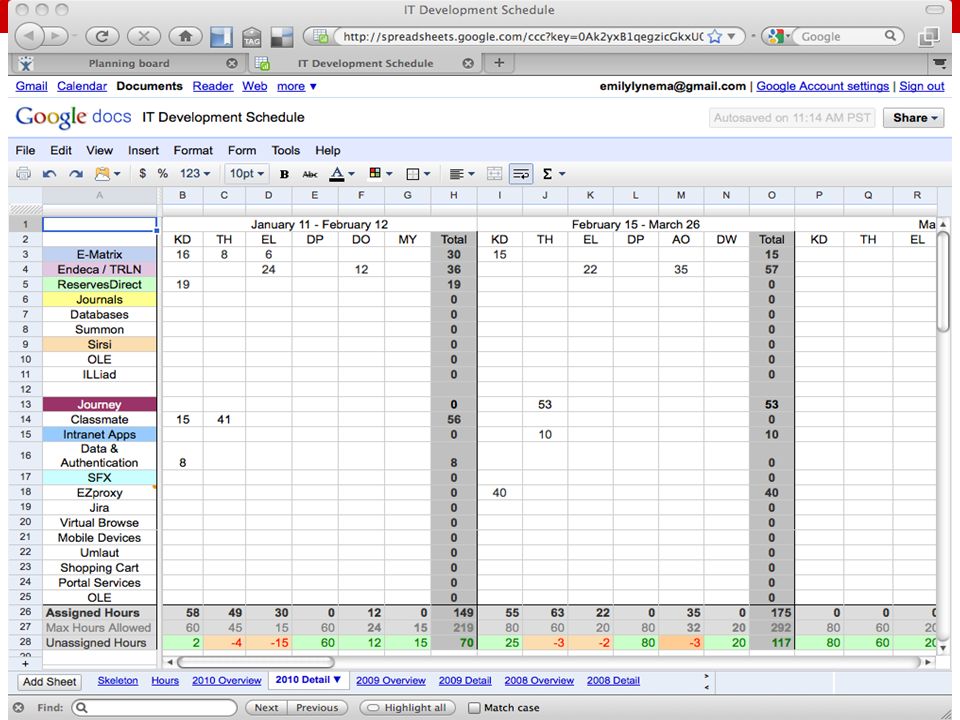Open Google Account settings
This screenshot has height=720, width=960.
pos(822,86)
